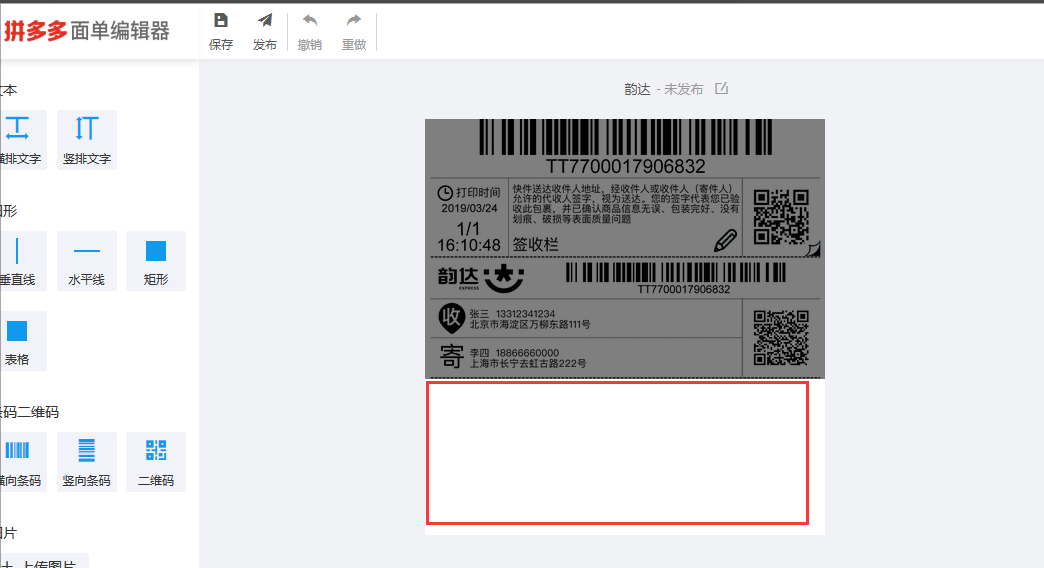Click the large tracking number TT7700017906832

point(625,166)
